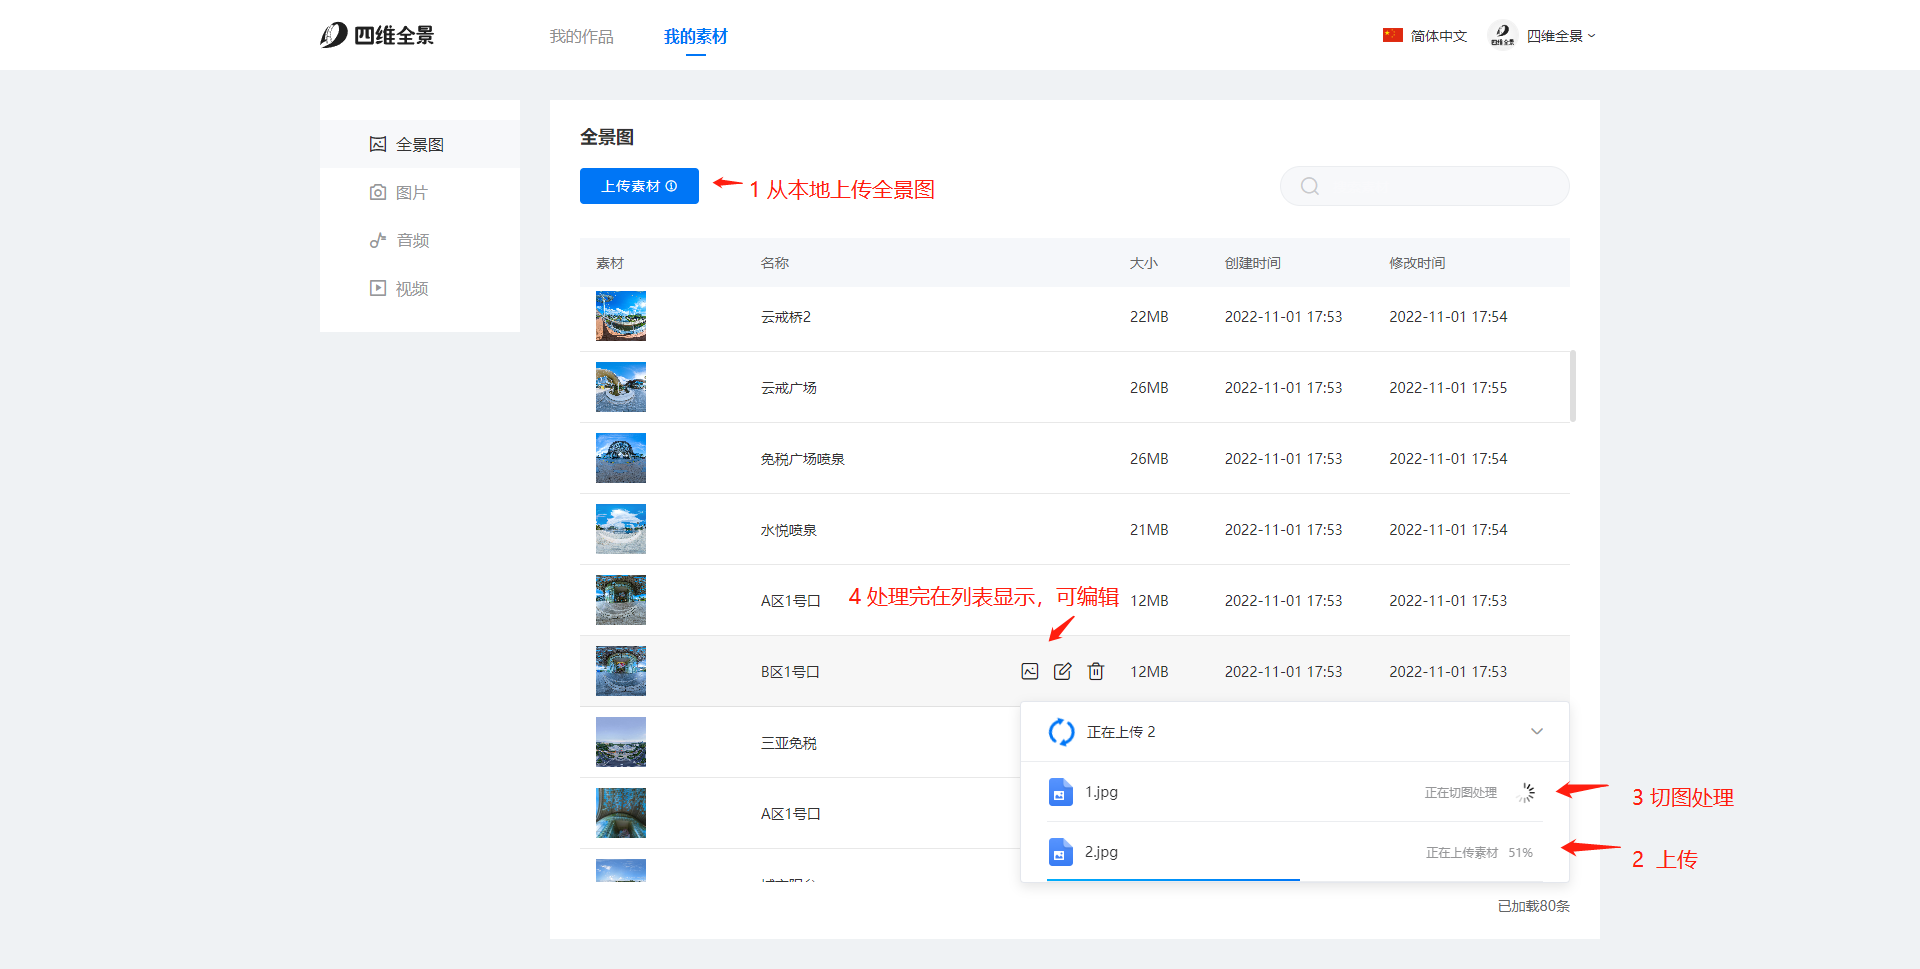This screenshot has width=1920, height=969.
Task: Click the user avatar icon in header
Action: pos(1502,36)
